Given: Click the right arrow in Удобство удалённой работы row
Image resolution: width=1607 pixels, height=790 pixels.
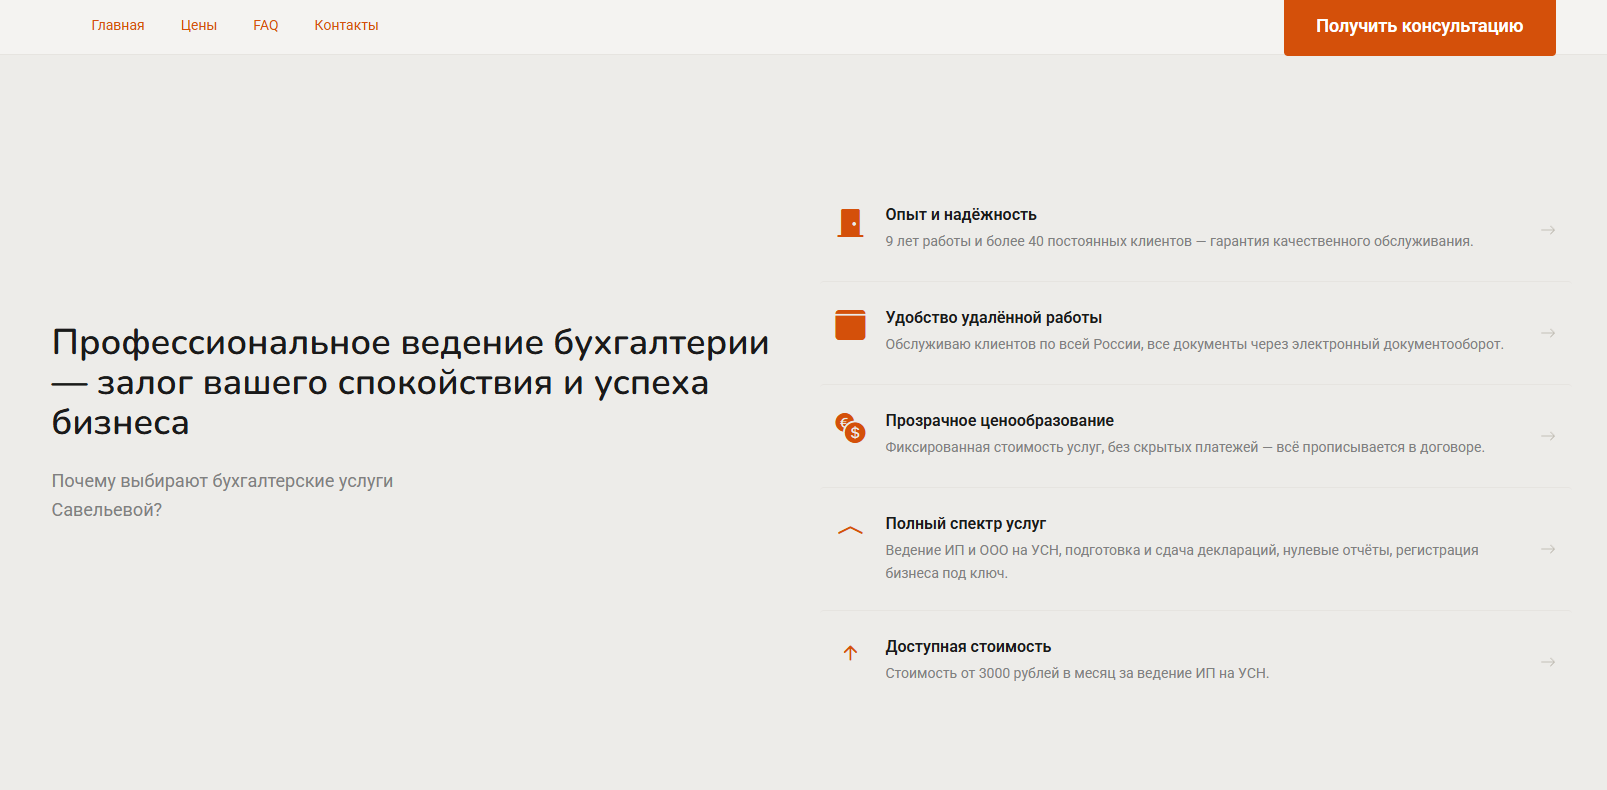Looking at the screenshot, I should [x=1547, y=333].
